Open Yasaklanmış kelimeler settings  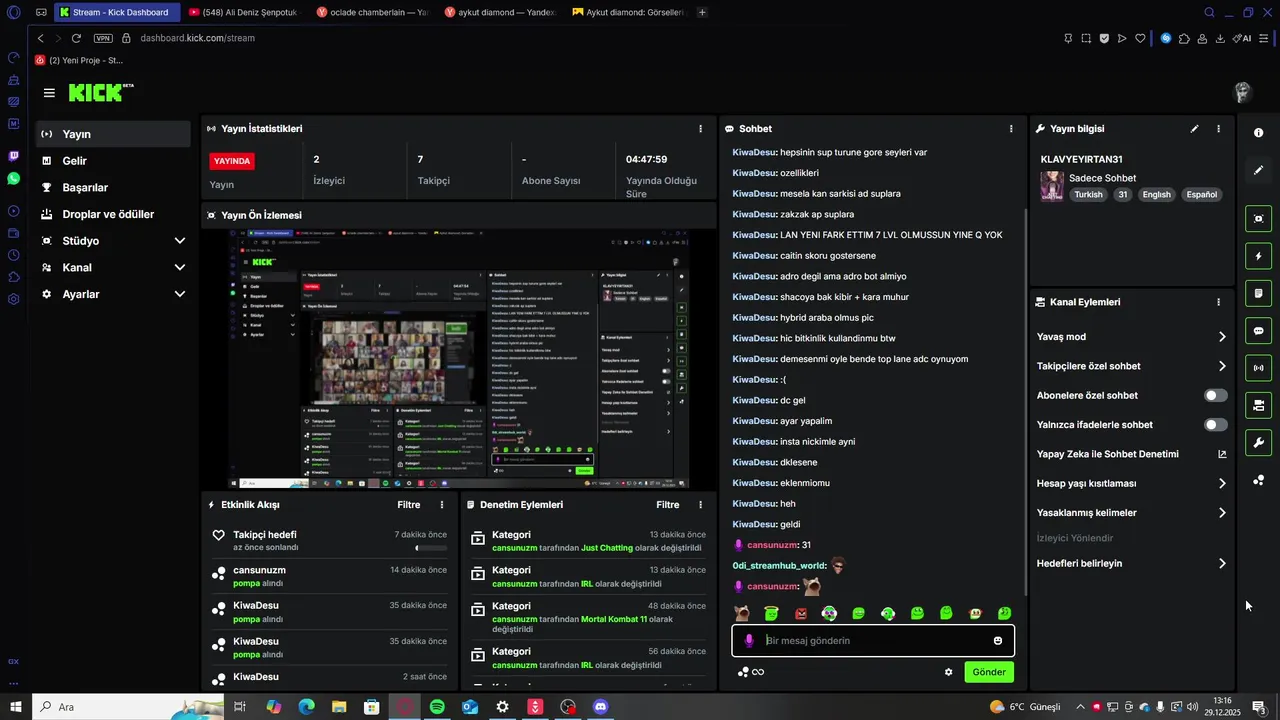pos(1132,513)
